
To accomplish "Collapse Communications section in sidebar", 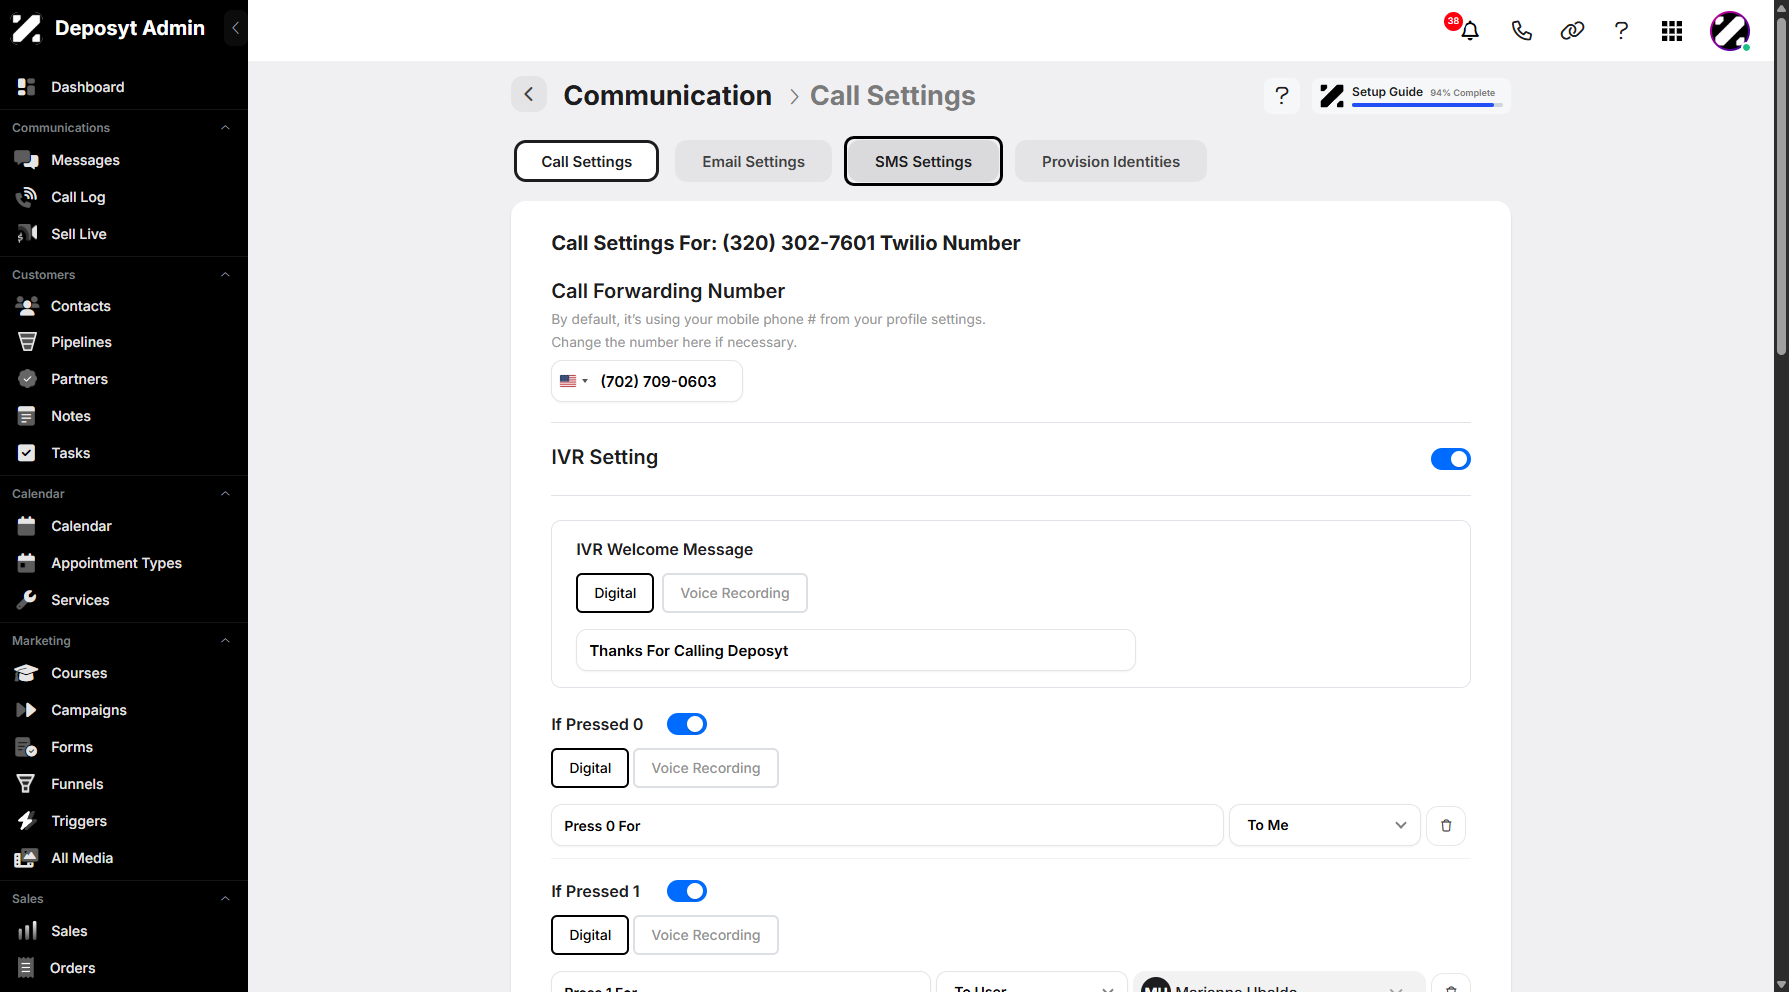I will [x=225, y=128].
